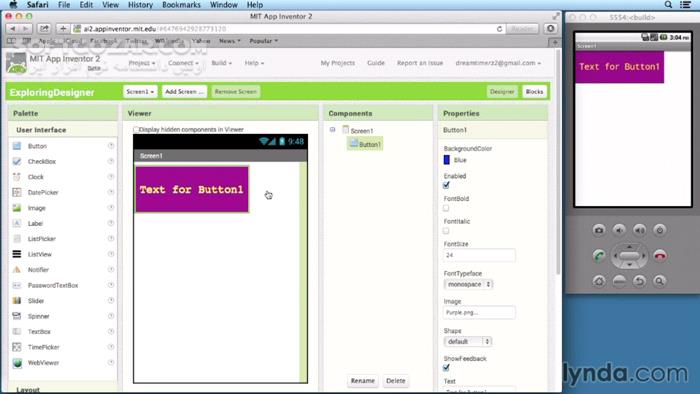Open Safari Bookmarks menu

pos(181,4)
